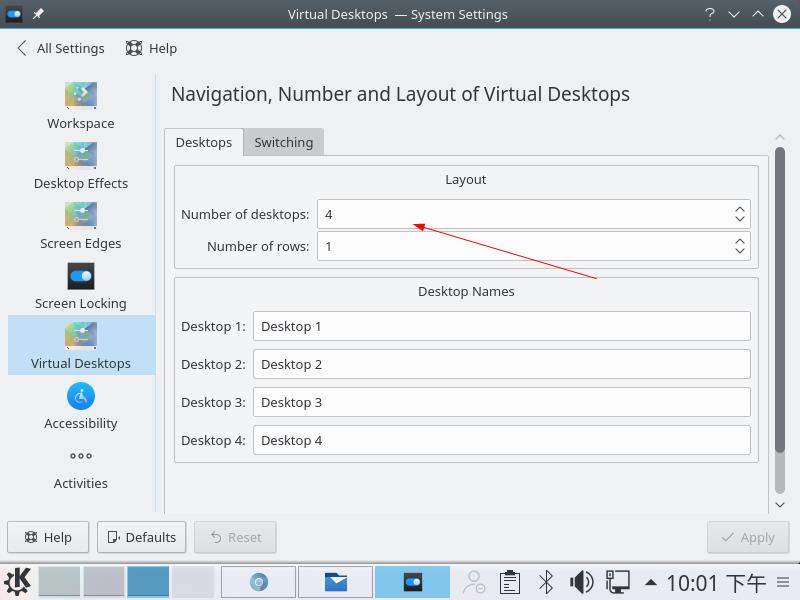Open Desktop Effects in the sidebar
This screenshot has width=800, height=600.
tap(81, 166)
